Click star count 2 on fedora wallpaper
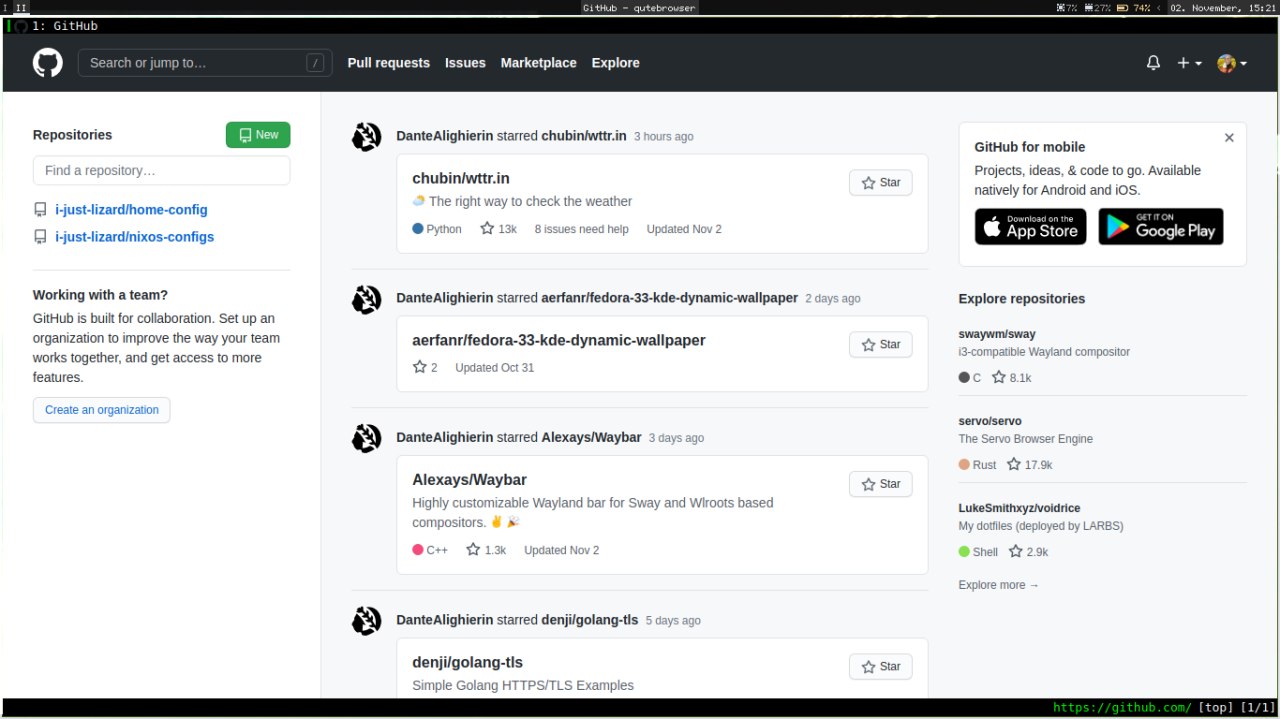This screenshot has height=719, width=1280. (x=425, y=367)
